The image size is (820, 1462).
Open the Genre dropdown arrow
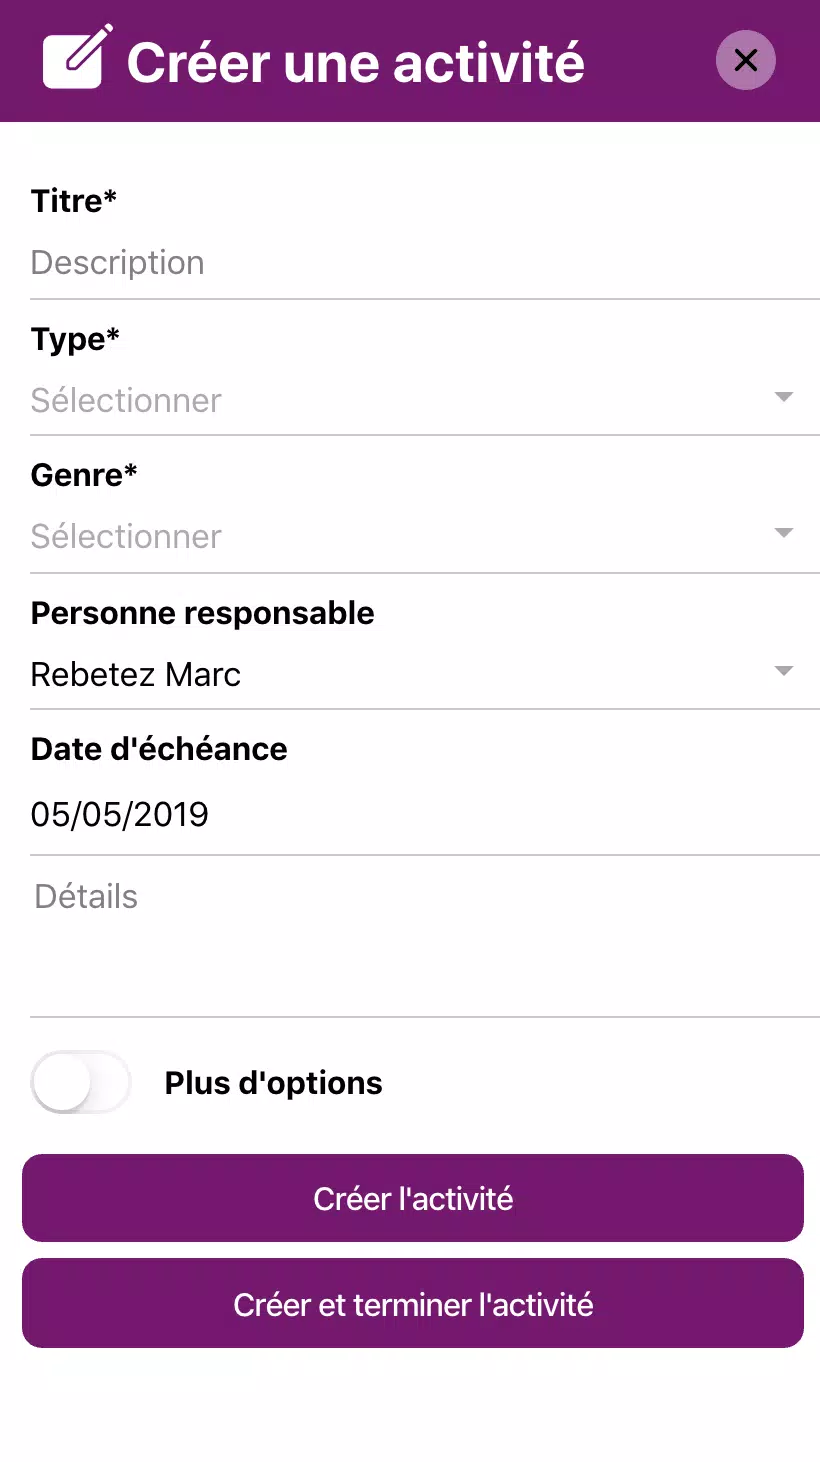(784, 533)
